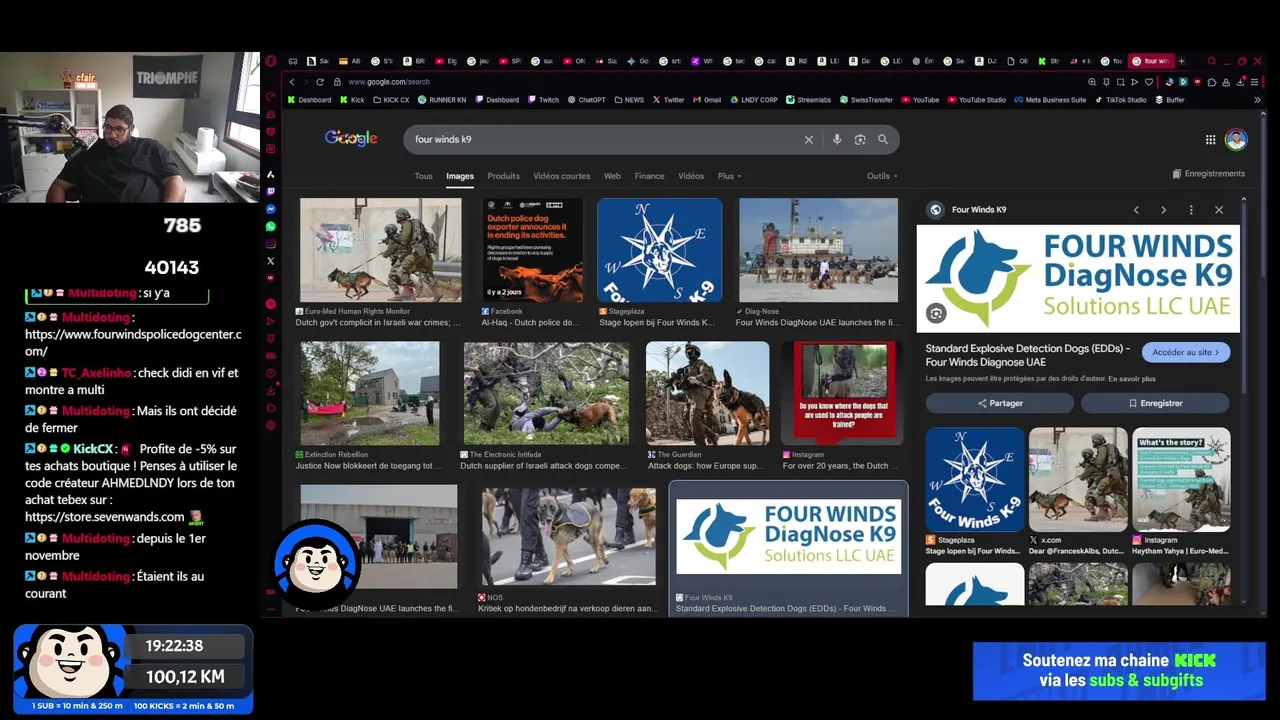Viewport: 1280px width, 720px height.
Task: Open the Kick bookmark
Action: coord(352,100)
